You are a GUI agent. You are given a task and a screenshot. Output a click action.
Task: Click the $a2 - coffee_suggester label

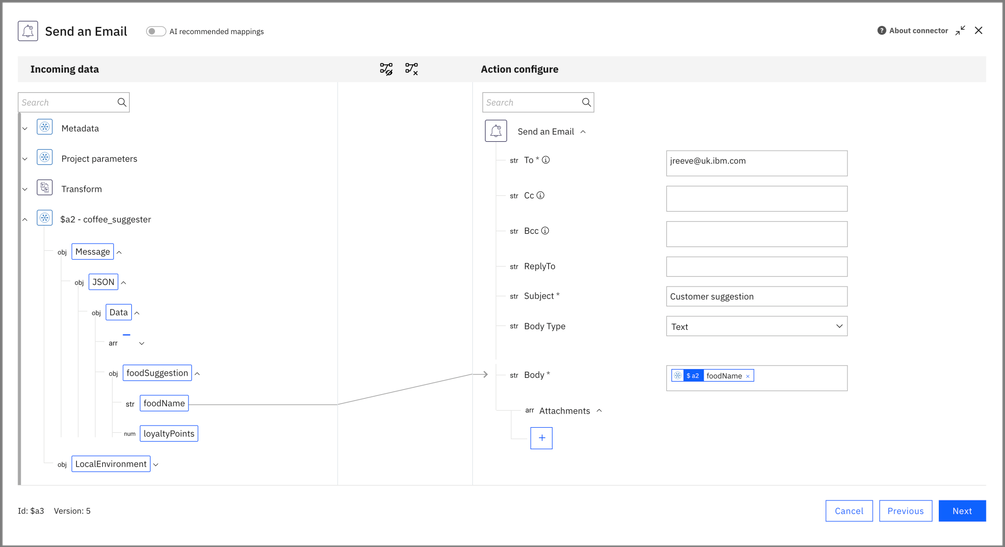[106, 219]
